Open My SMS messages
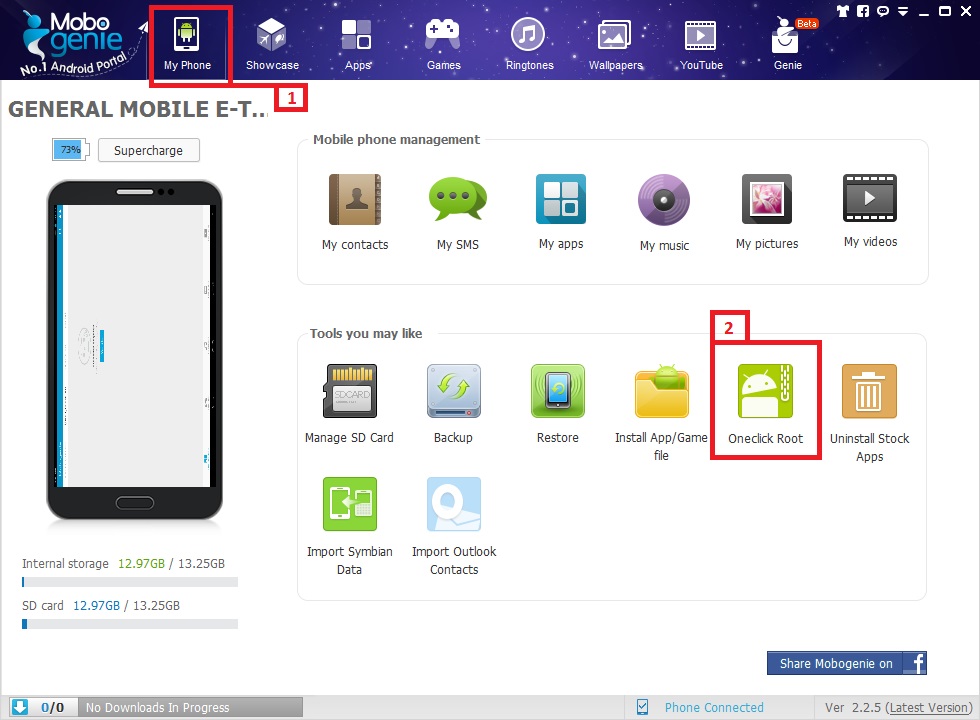Viewport: 980px width, 720px height. (x=457, y=201)
